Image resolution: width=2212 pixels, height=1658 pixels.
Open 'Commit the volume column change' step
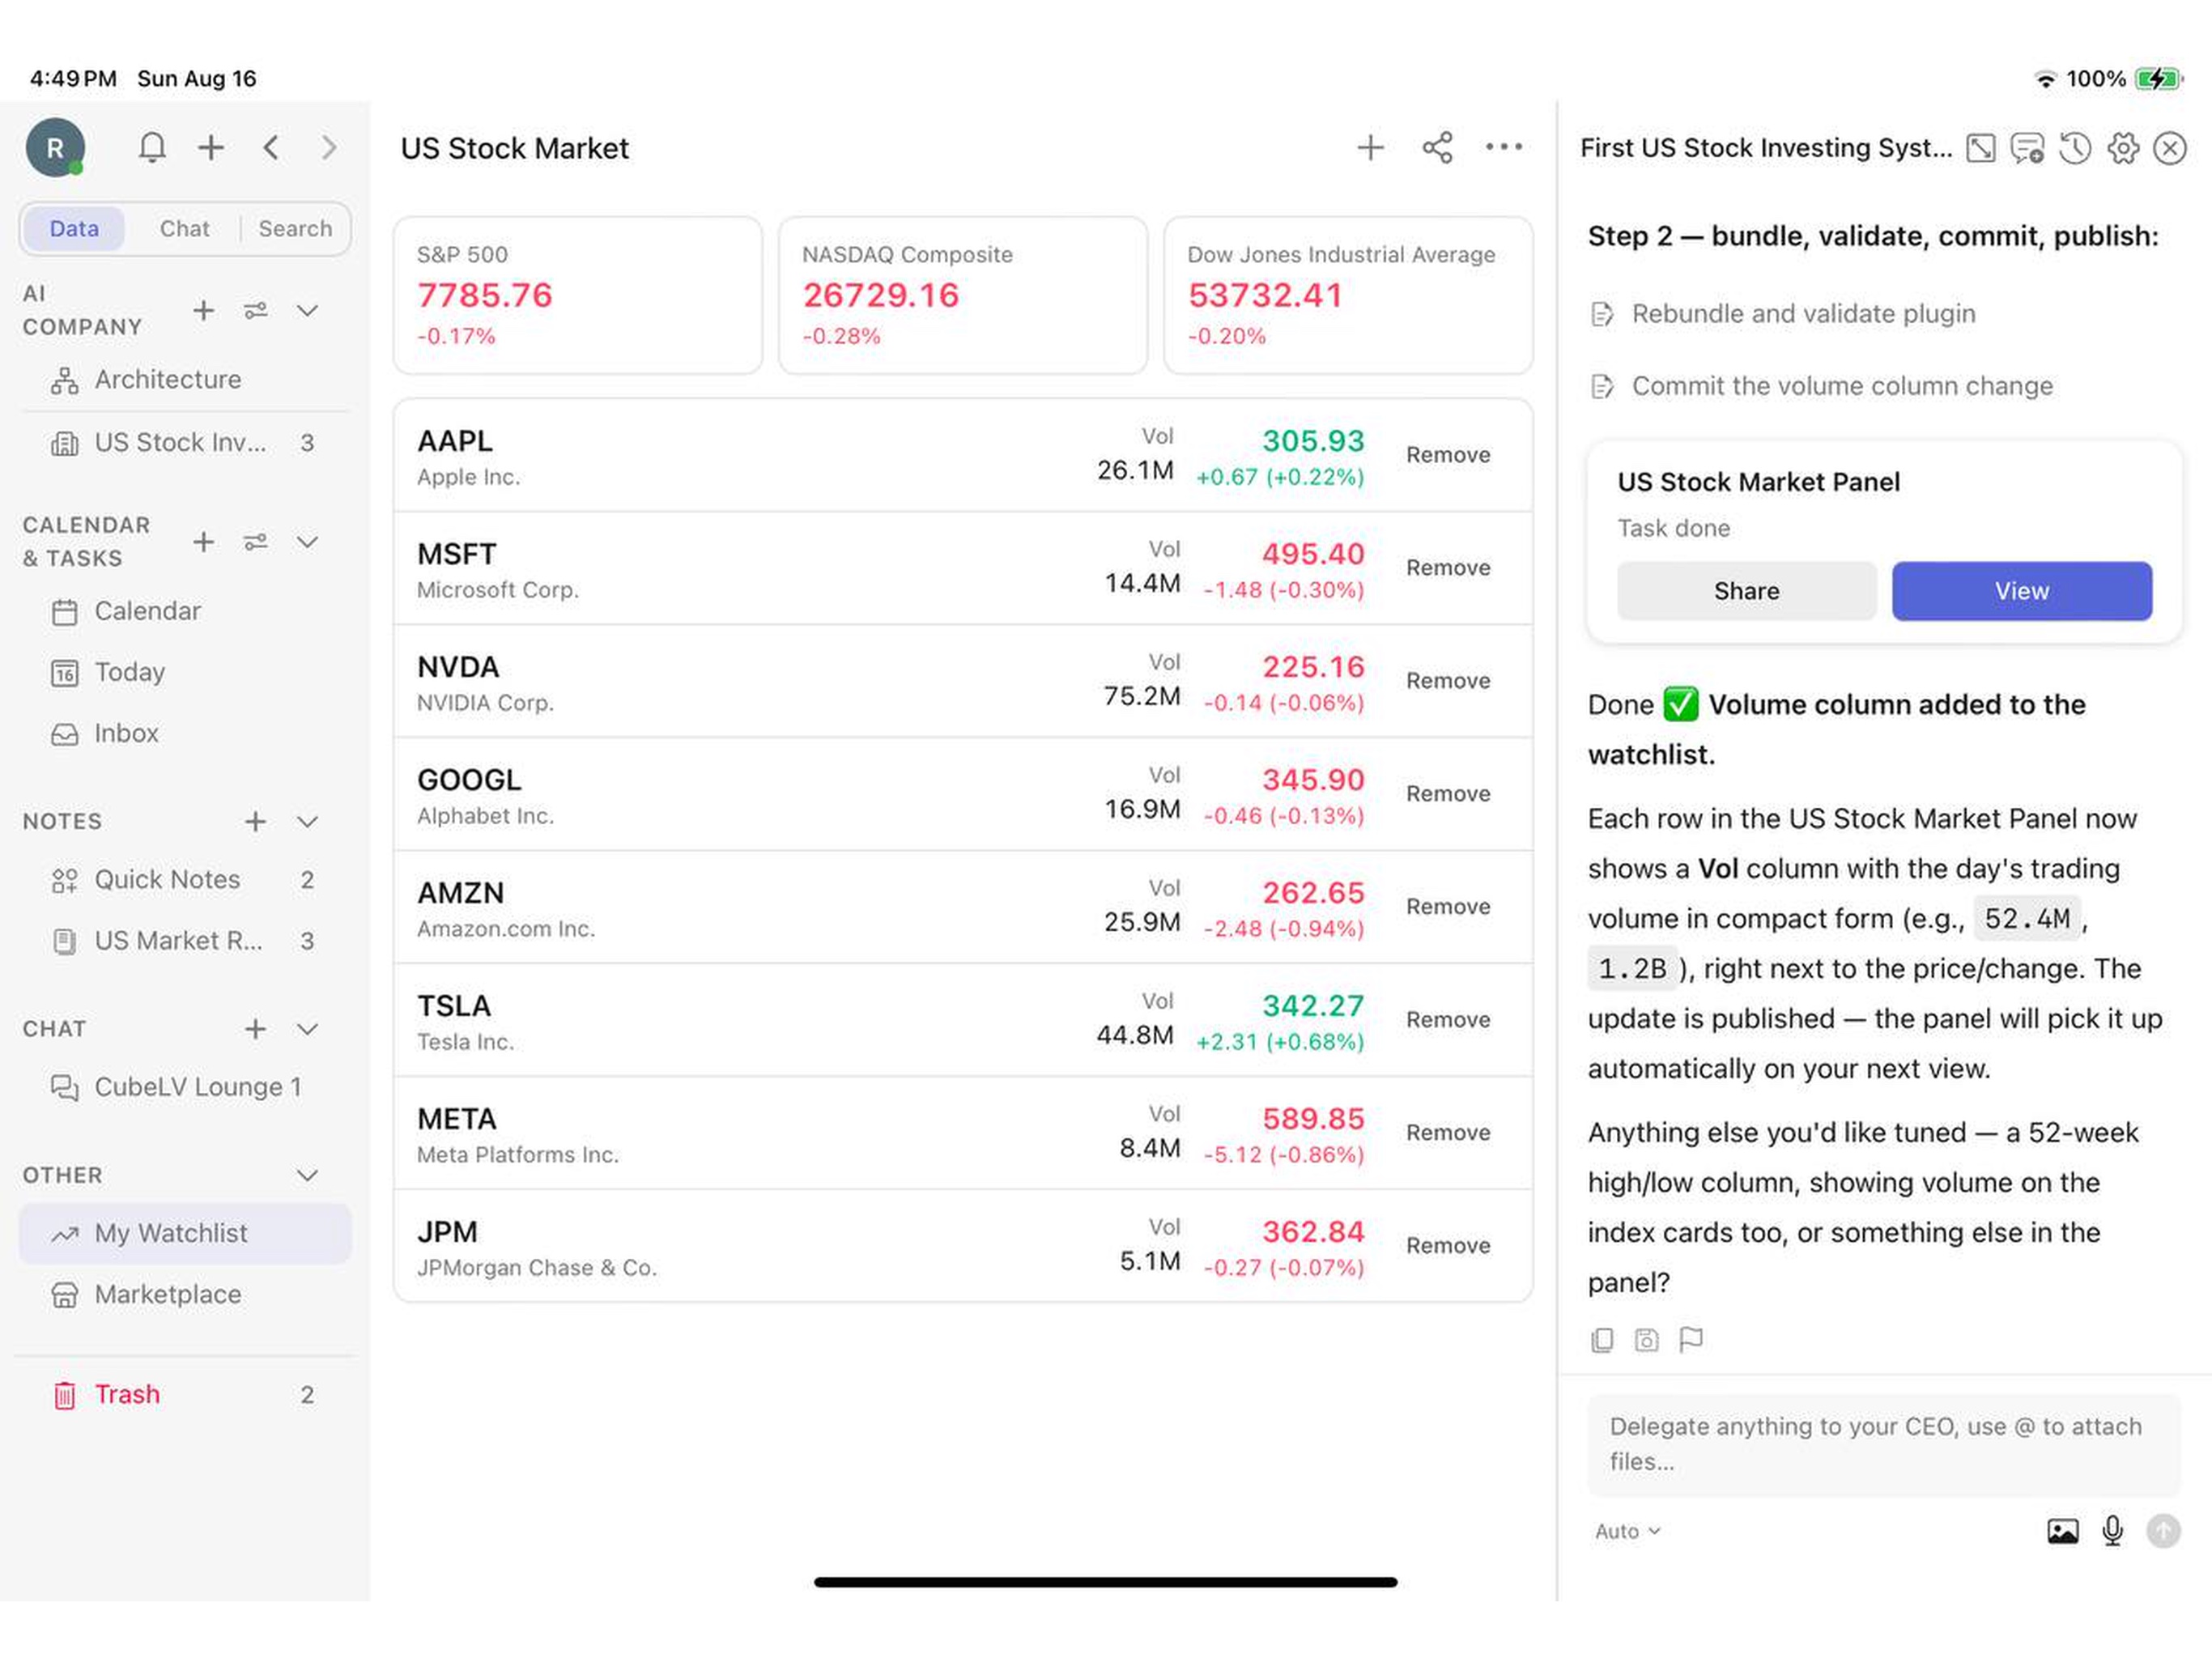tap(1822, 386)
